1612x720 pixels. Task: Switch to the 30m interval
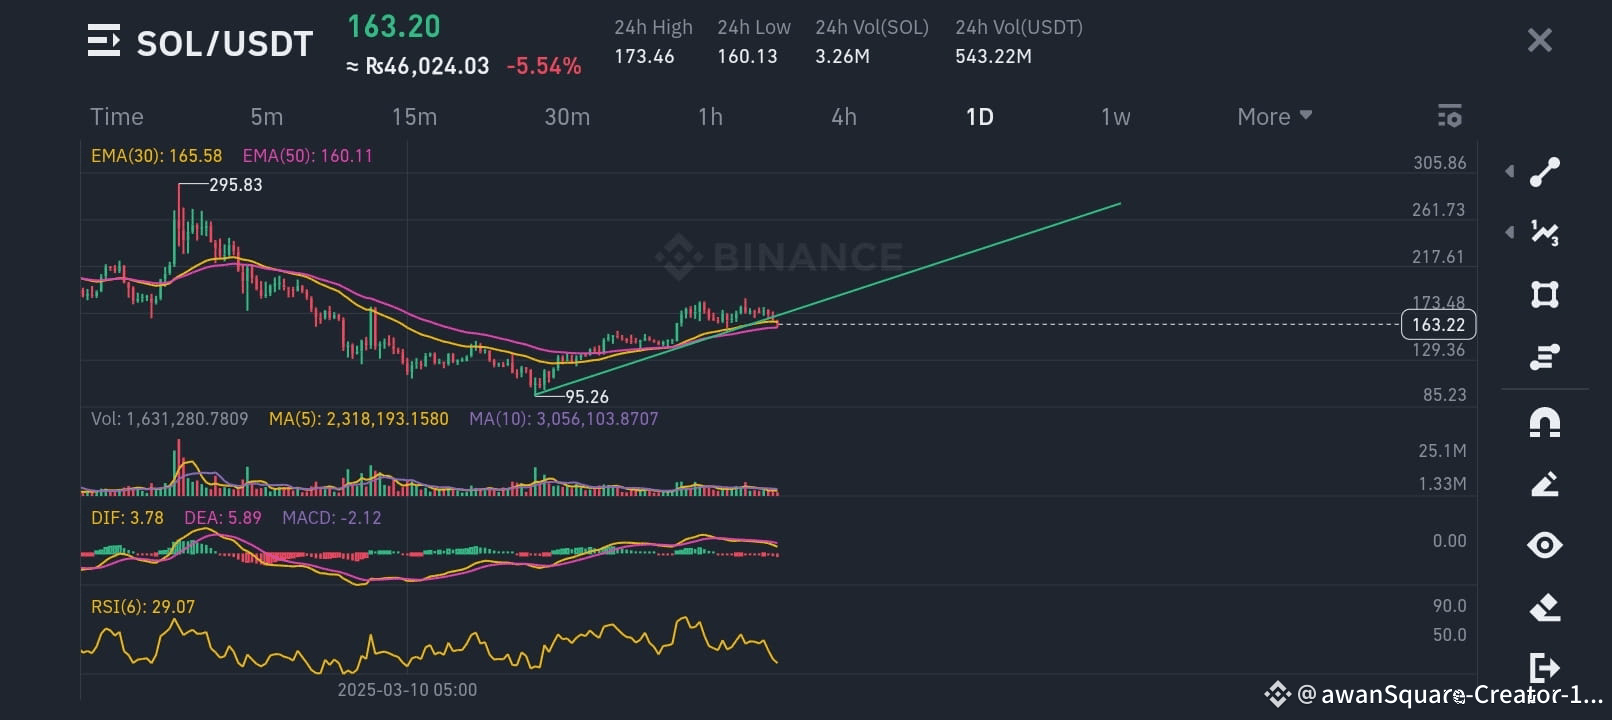point(567,117)
